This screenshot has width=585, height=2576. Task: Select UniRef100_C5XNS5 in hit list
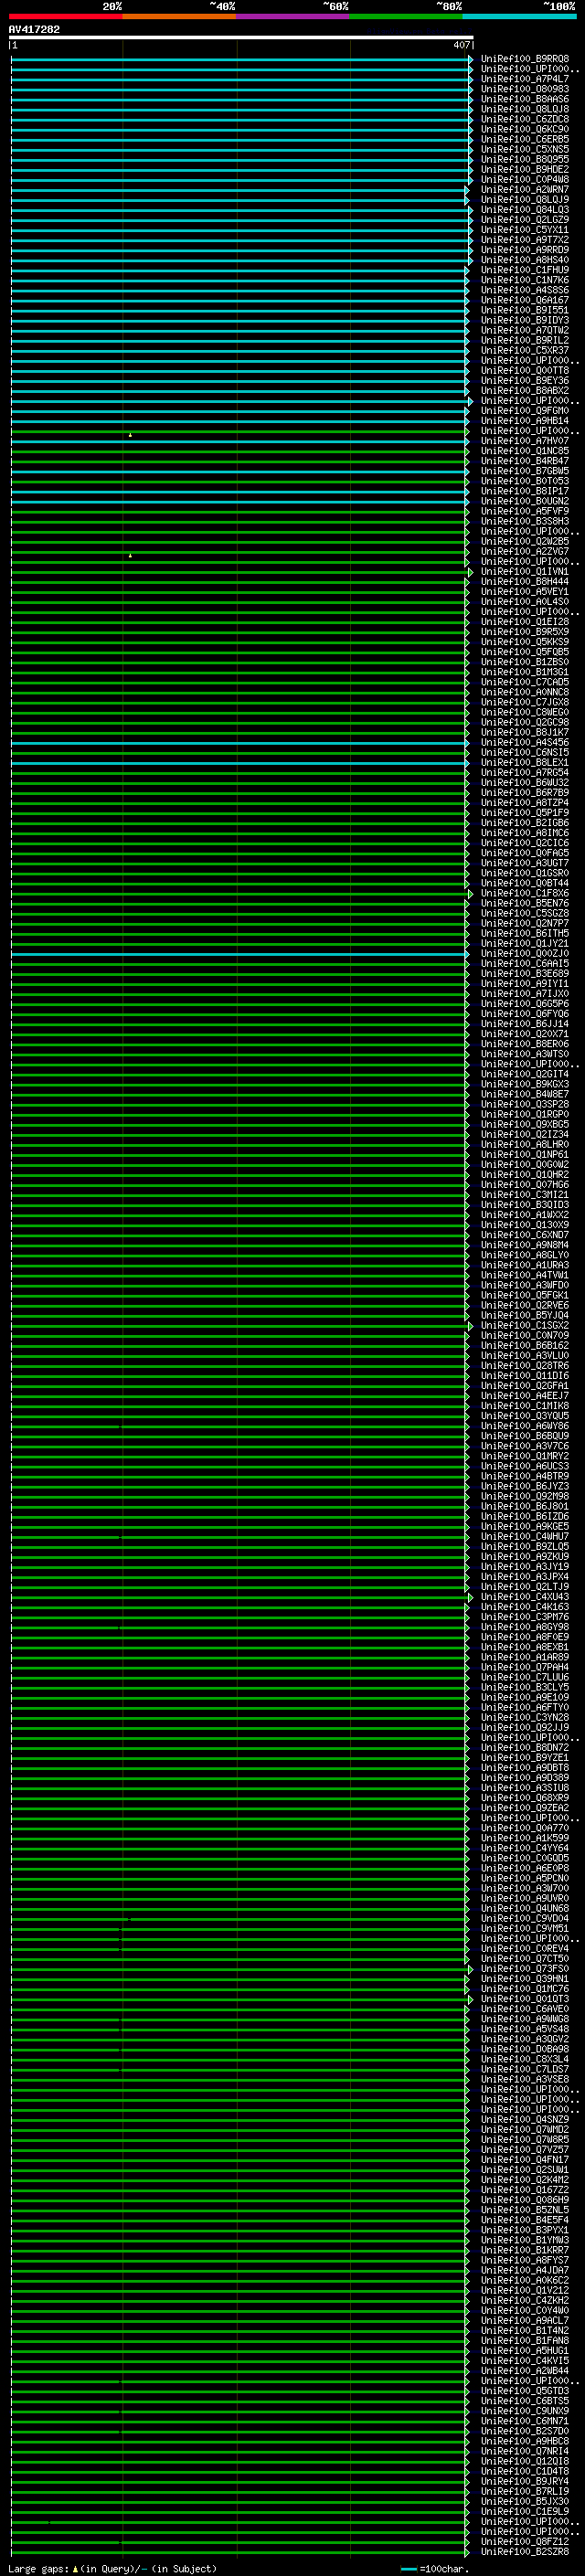[x=525, y=149]
